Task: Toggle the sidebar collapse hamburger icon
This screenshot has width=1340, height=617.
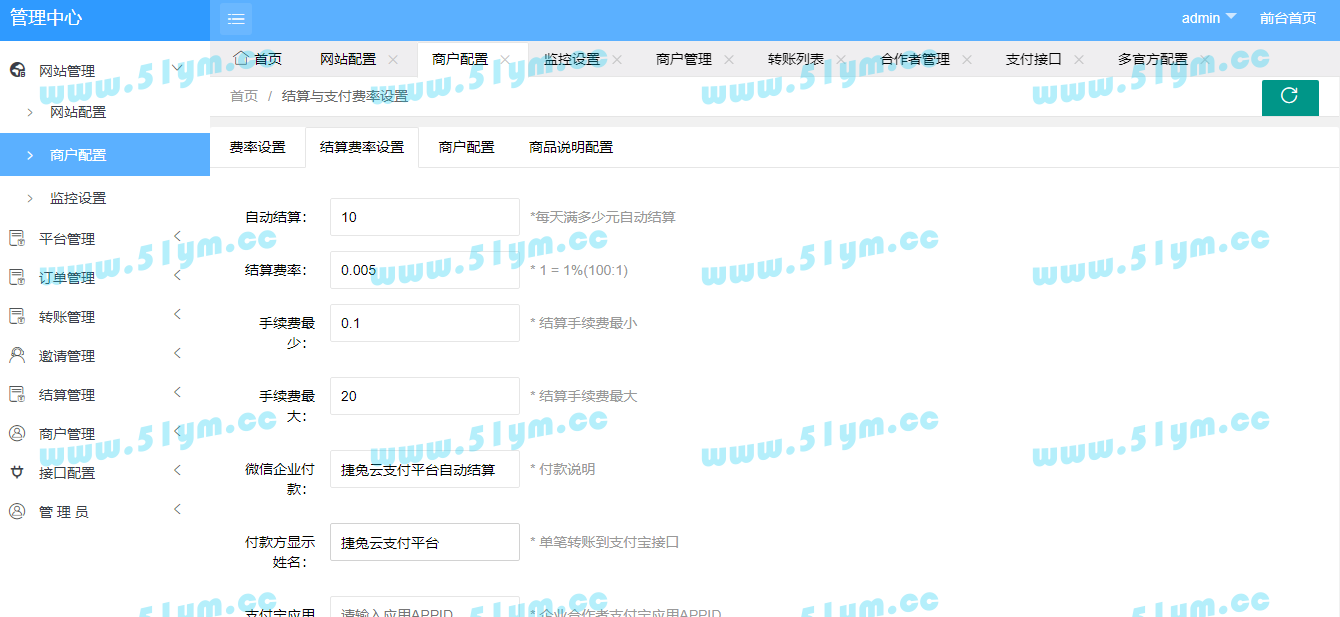Action: (236, 18)
